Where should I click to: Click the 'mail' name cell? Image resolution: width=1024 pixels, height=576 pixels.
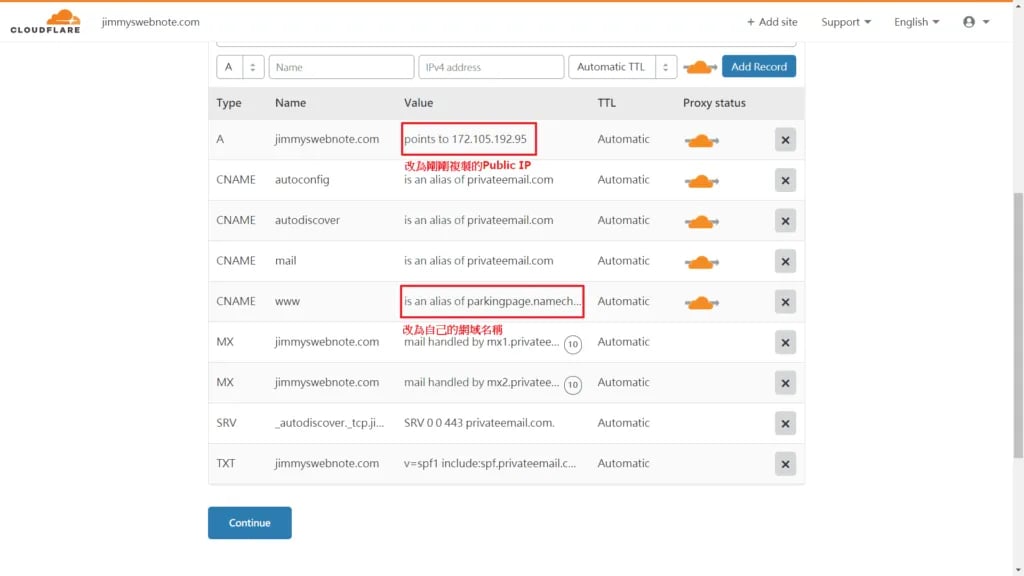(x=285, y=260)
